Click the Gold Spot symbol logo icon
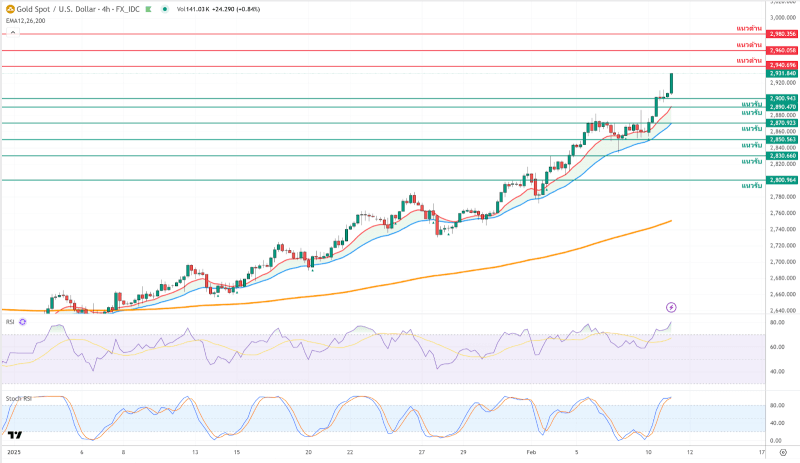800x463 pixels. (10, 8)
